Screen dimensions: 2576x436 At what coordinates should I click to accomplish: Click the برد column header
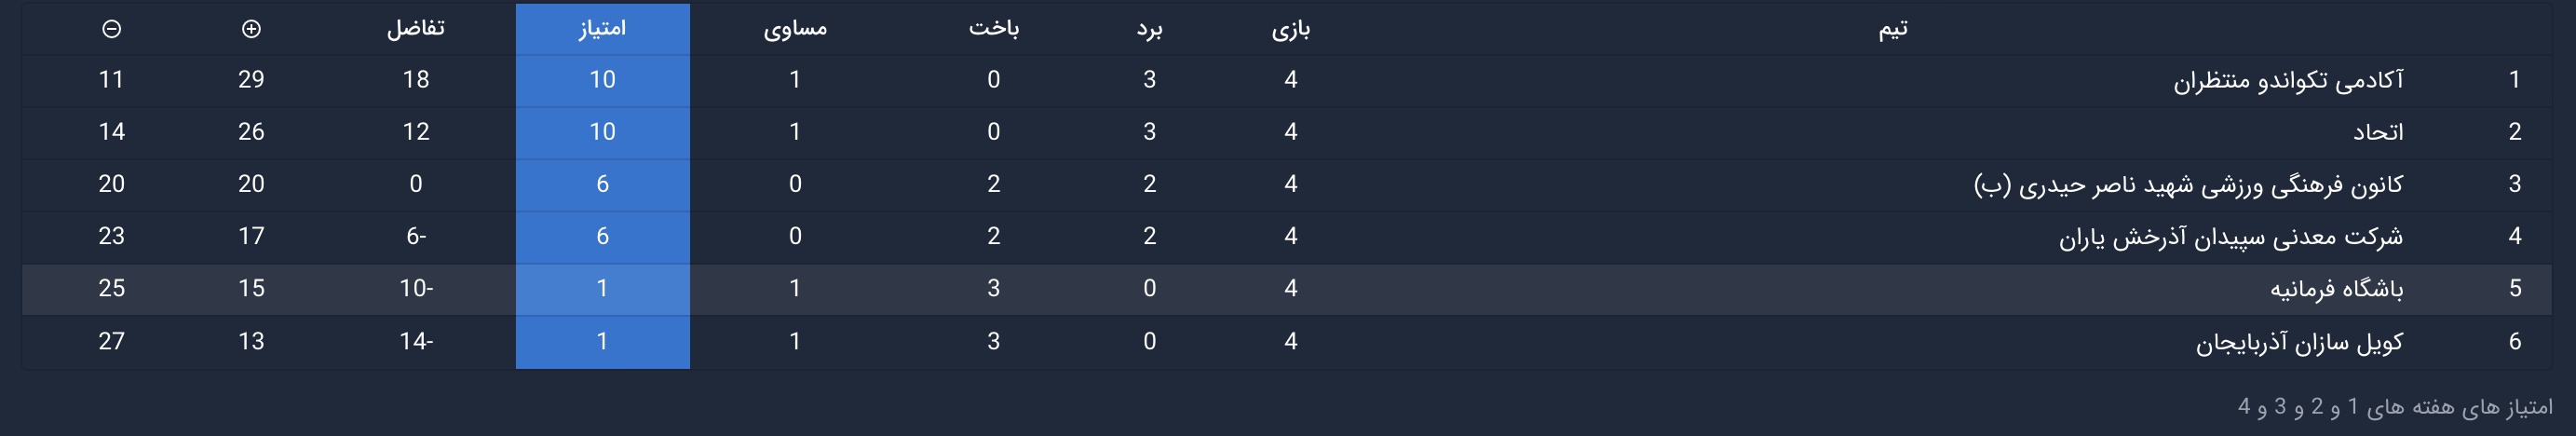[1149, 29]
